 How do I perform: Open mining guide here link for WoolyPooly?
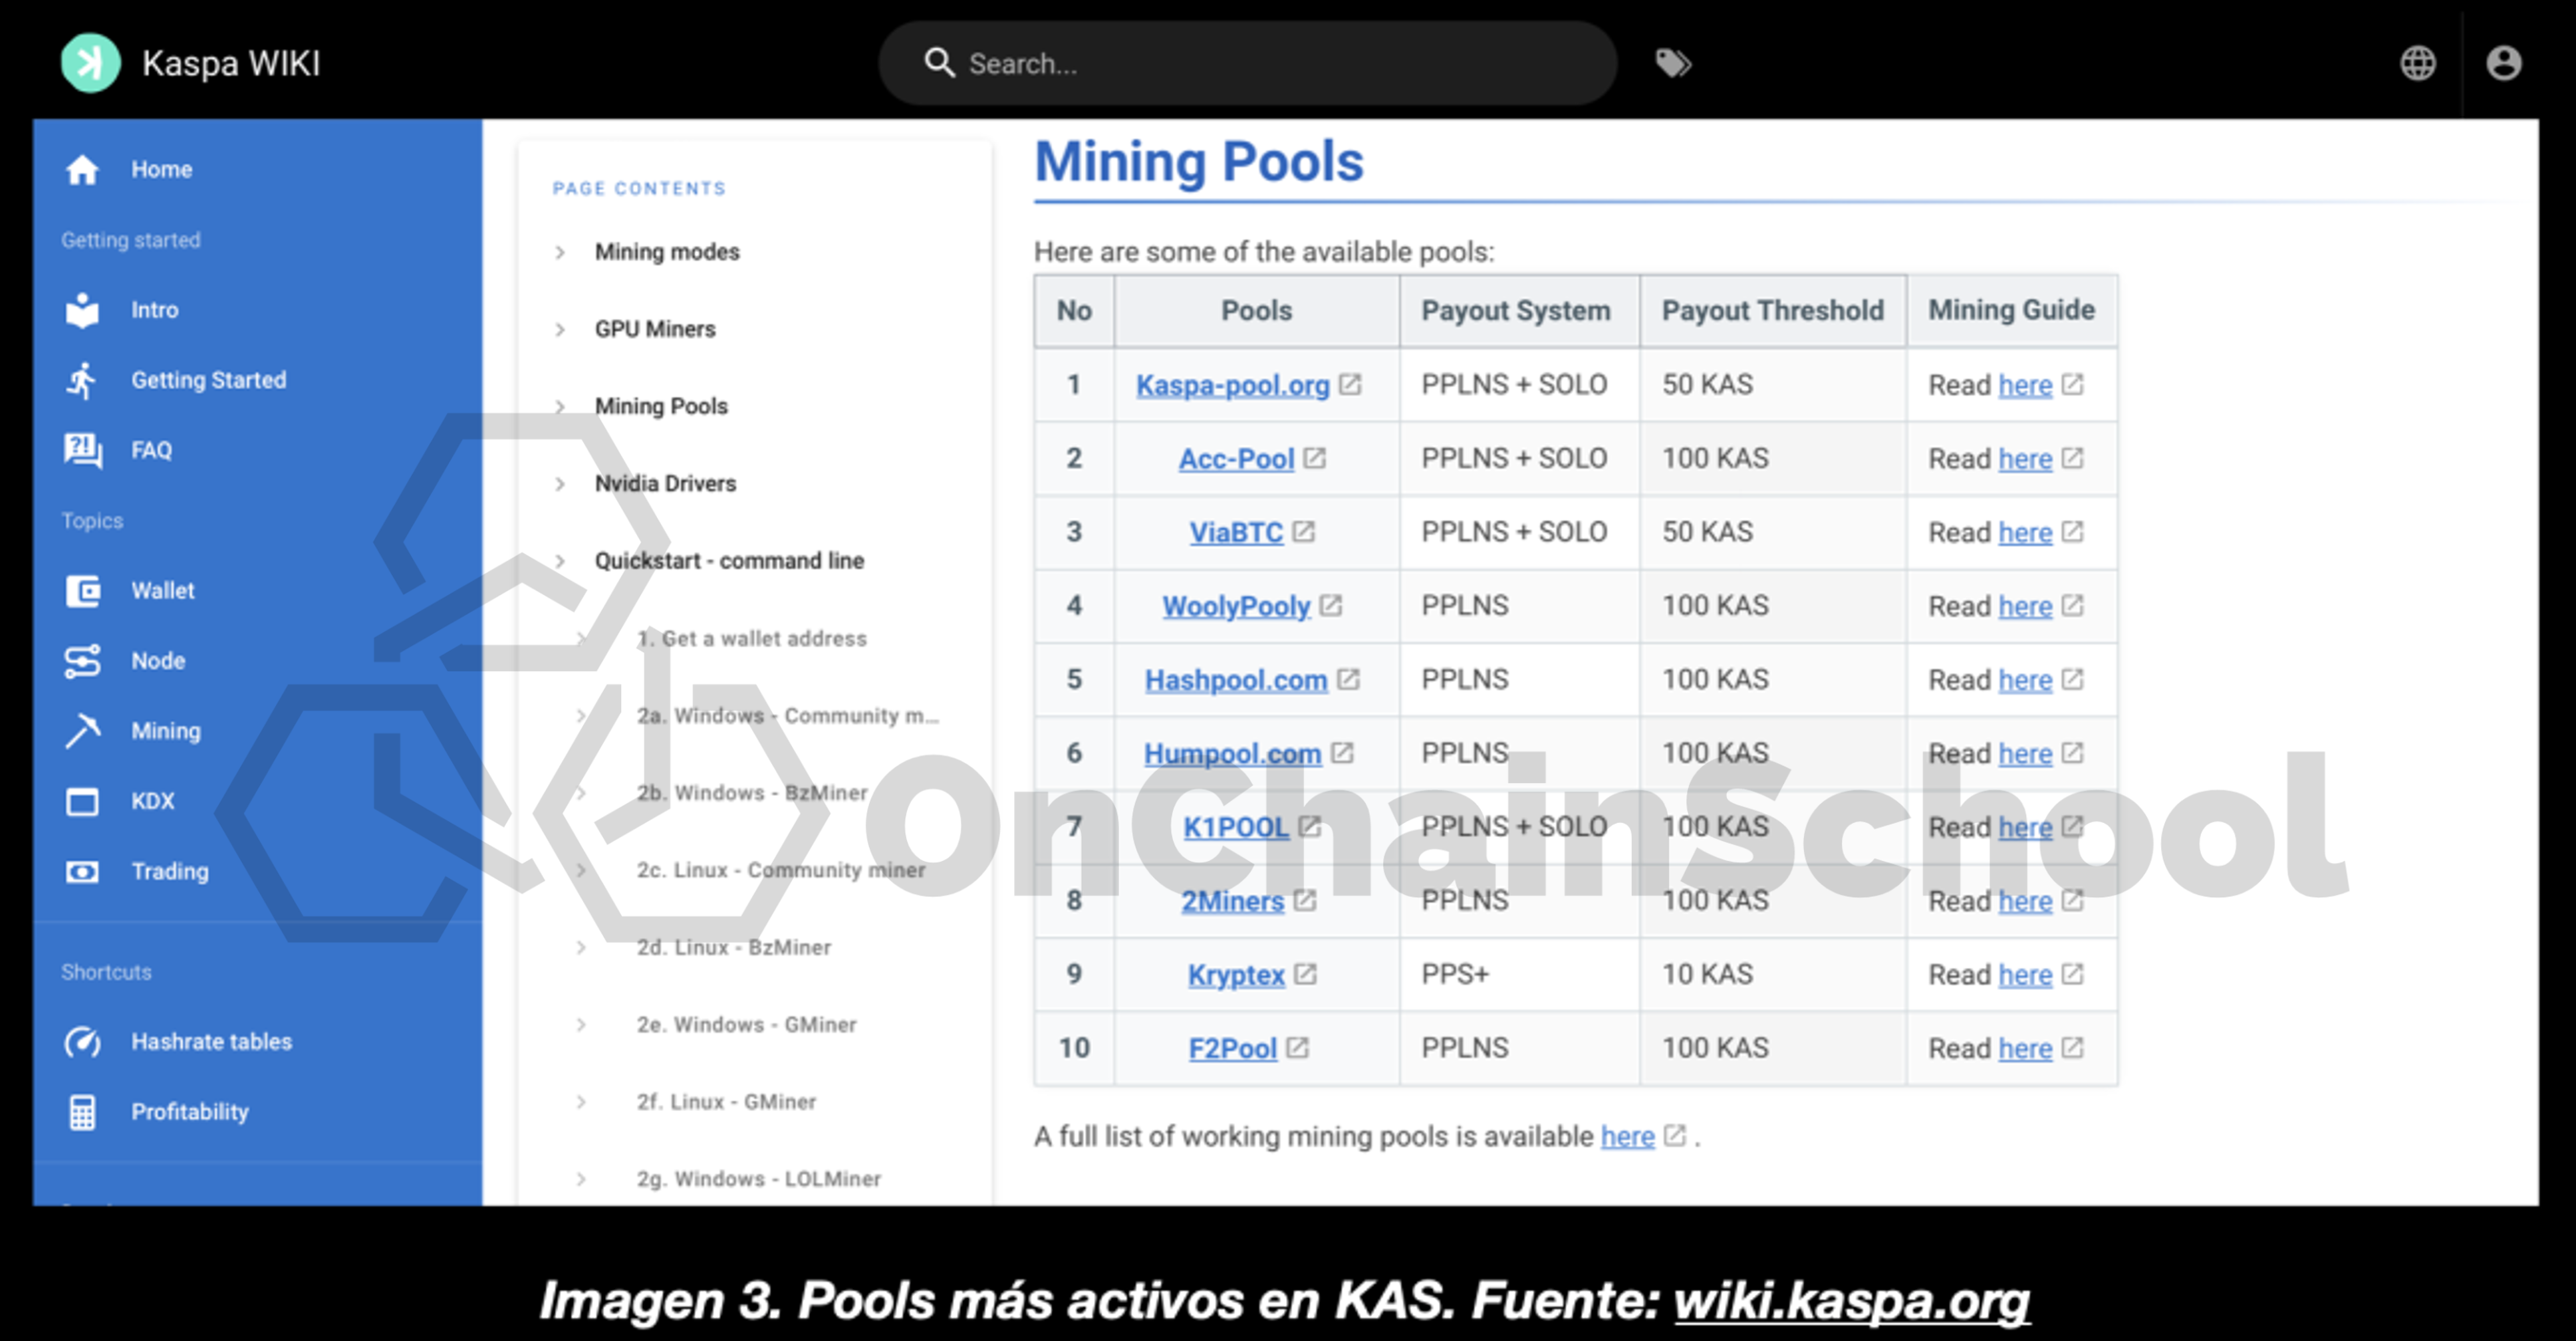[2025, 606]
